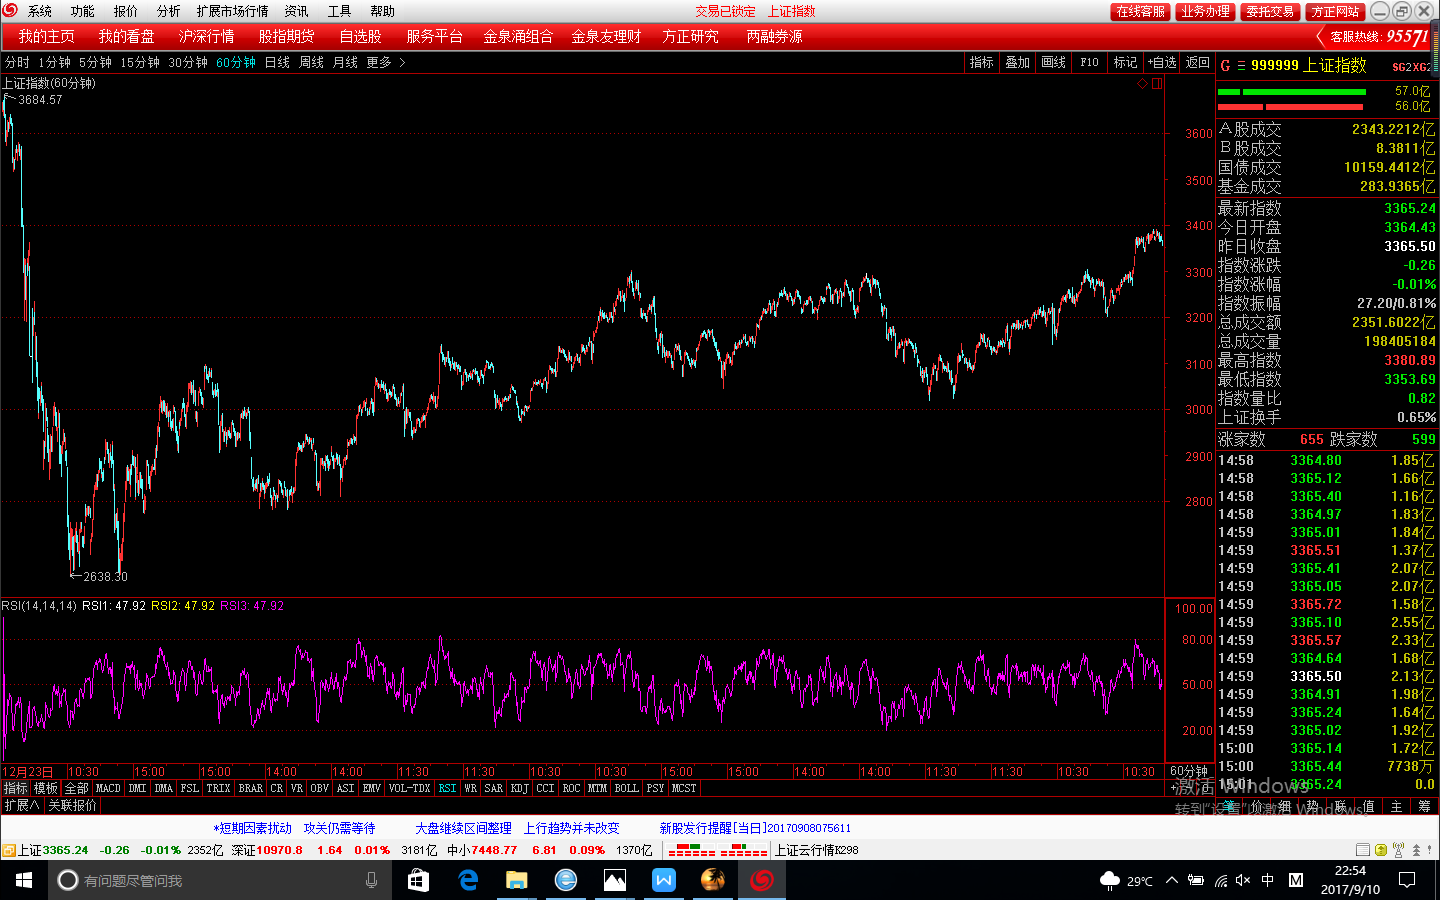Click the 在线客服 button

(x=1141, y=12)
